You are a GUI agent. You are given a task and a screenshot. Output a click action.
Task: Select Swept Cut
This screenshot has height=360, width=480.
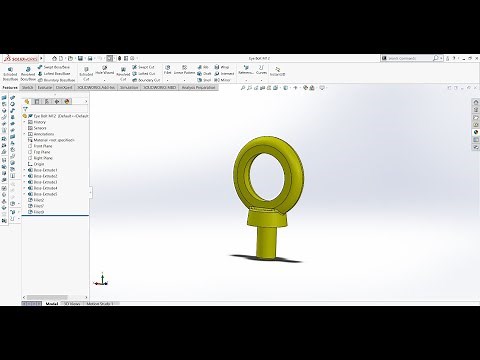point(143,67)
